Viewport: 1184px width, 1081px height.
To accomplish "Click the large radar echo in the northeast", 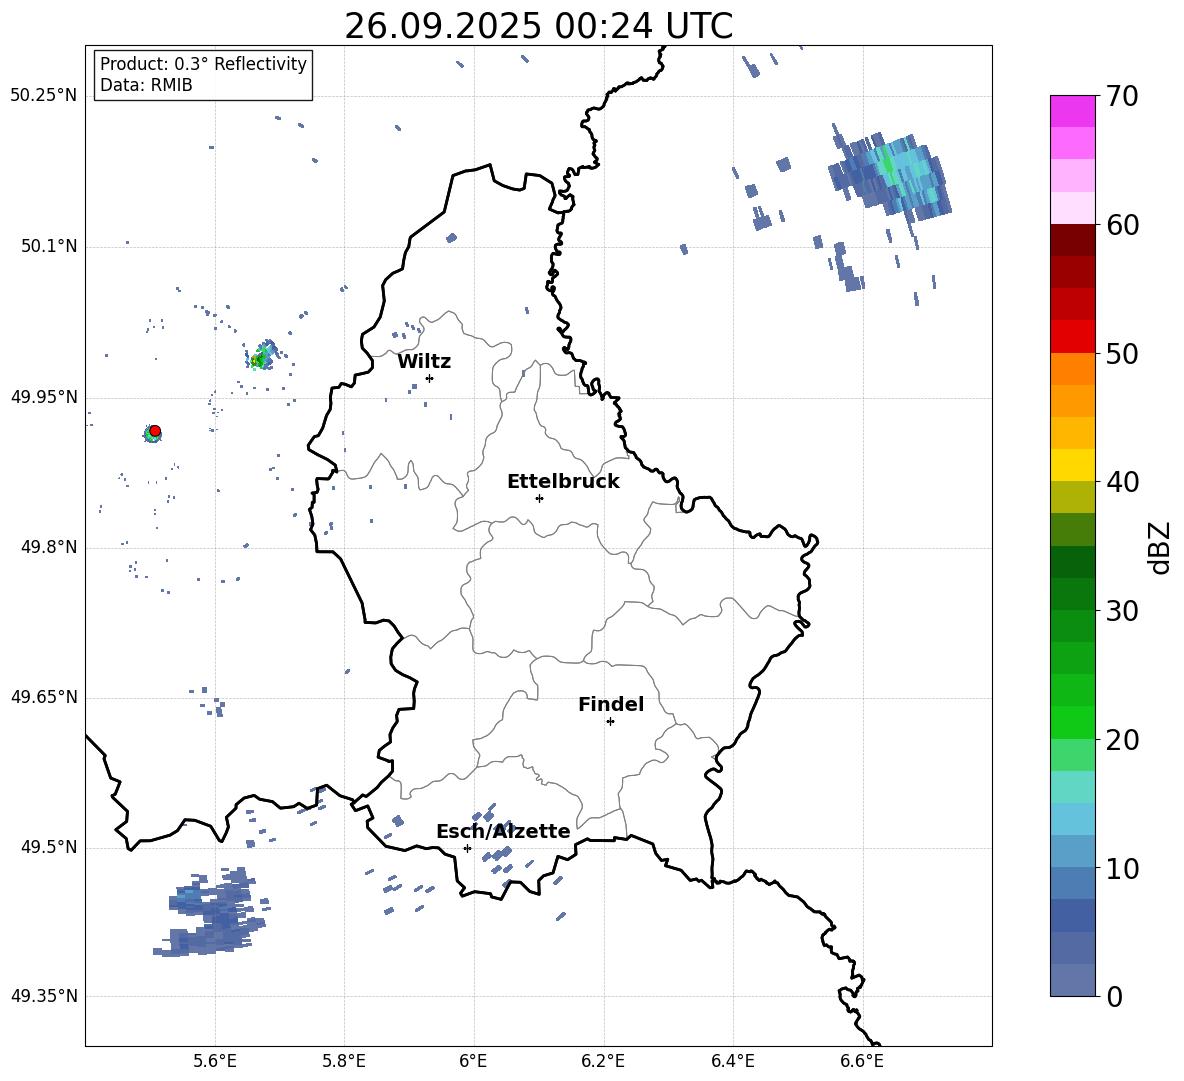I will [890, 175].
